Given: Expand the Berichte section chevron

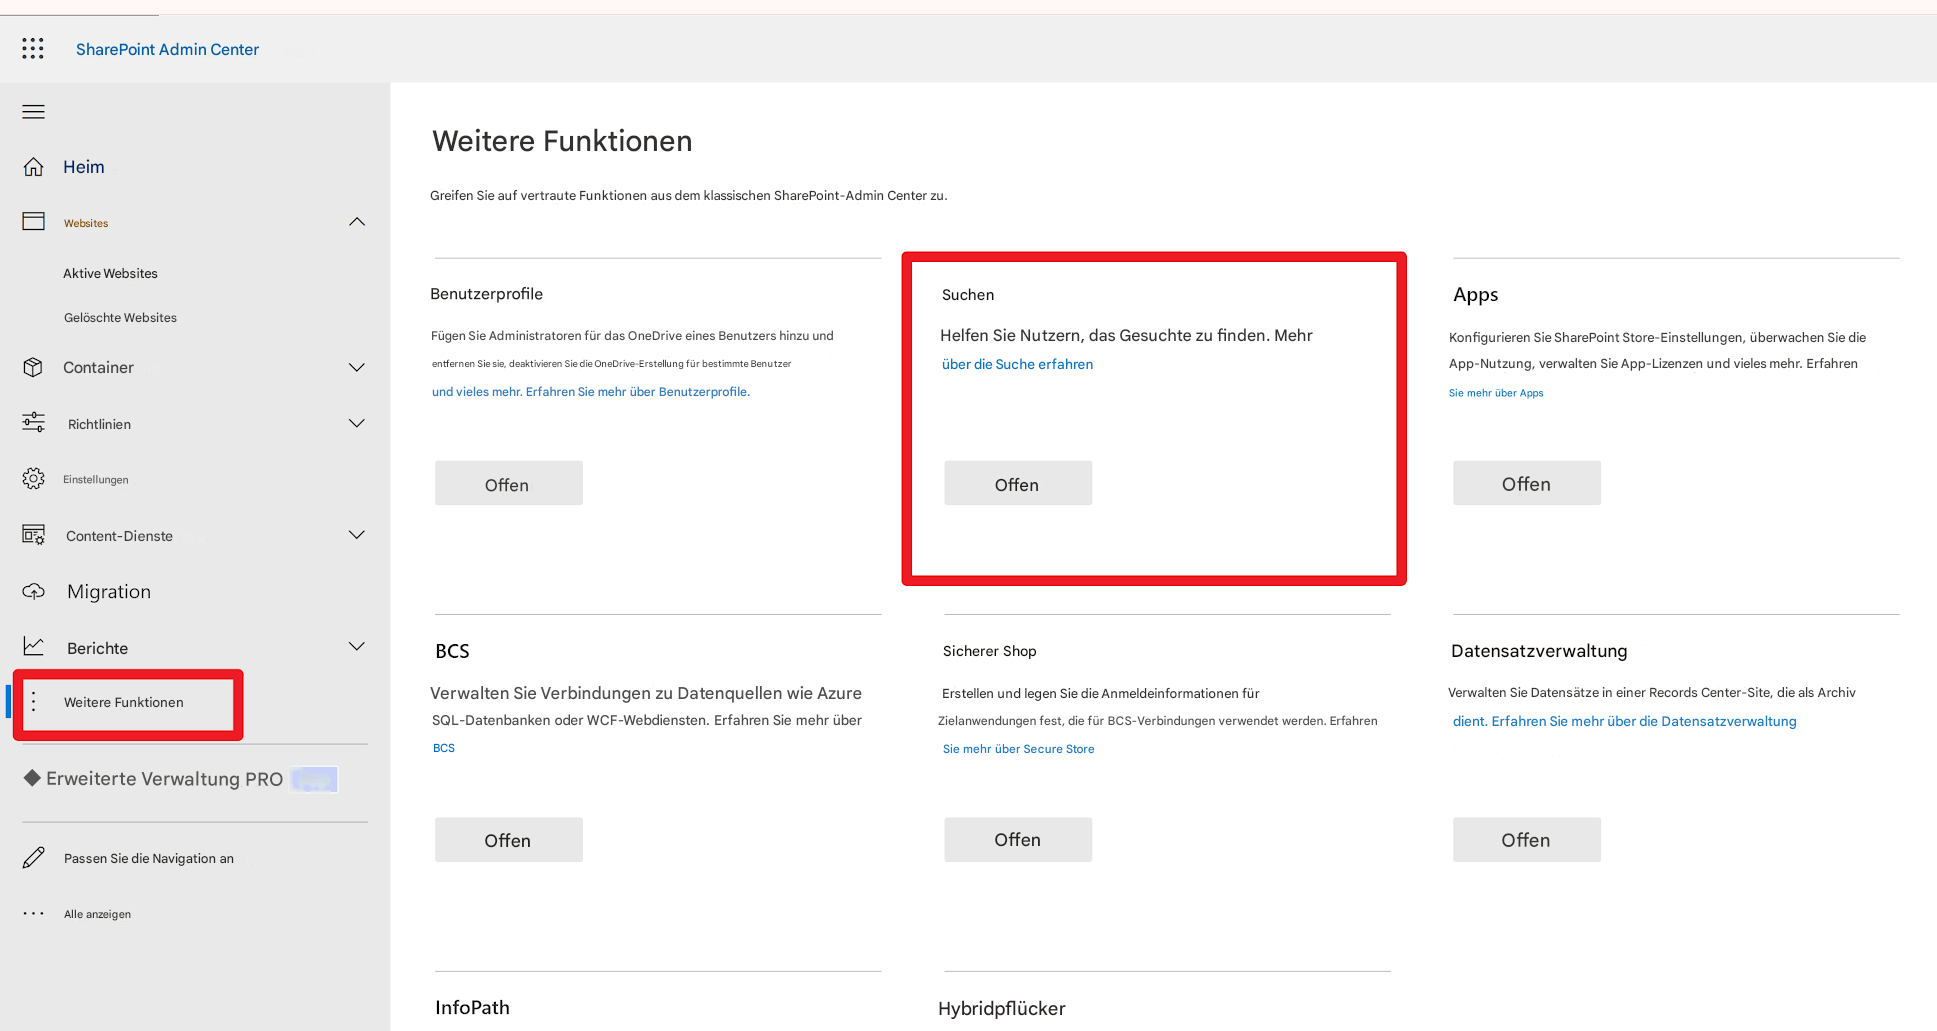Looking at the screenshot, I should [x=357, y=647].
